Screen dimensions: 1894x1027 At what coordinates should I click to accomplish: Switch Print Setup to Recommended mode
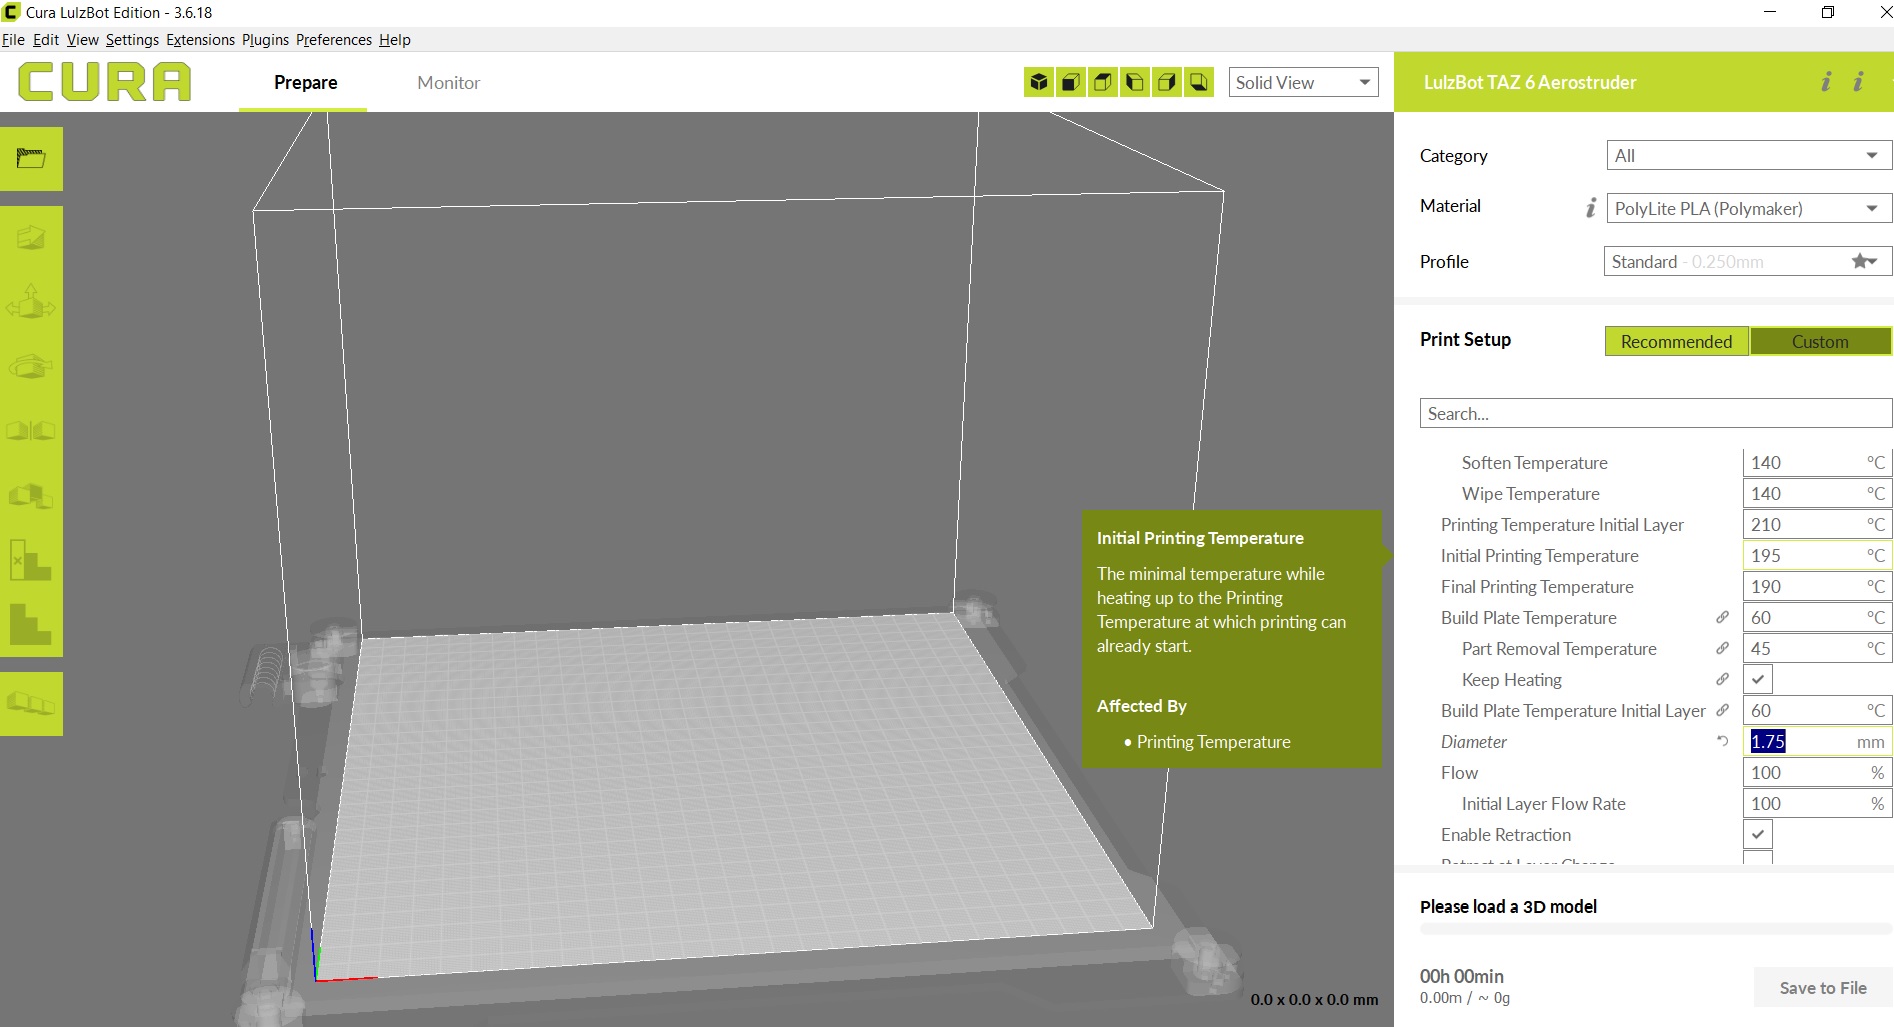click(x=1676, y=341)
